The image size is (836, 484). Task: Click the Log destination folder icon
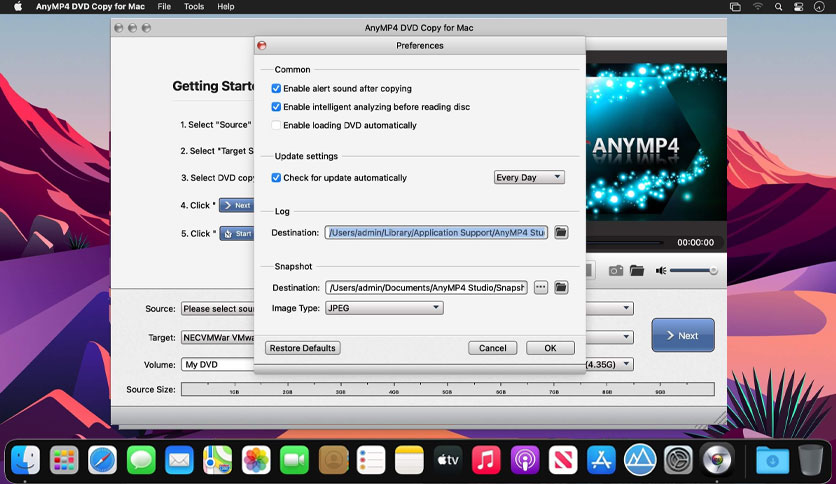pyautogui.click(x=561, y=232)
